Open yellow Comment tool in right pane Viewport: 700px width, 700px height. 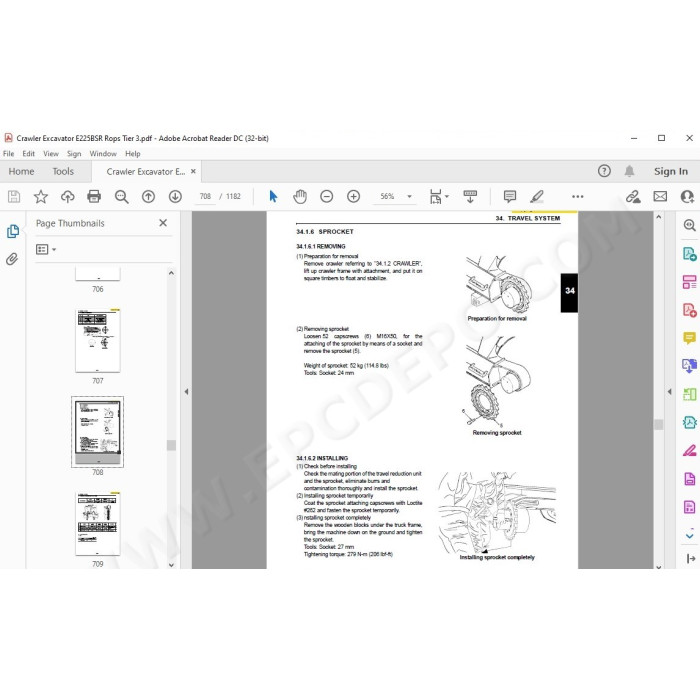tap(689, 338)
